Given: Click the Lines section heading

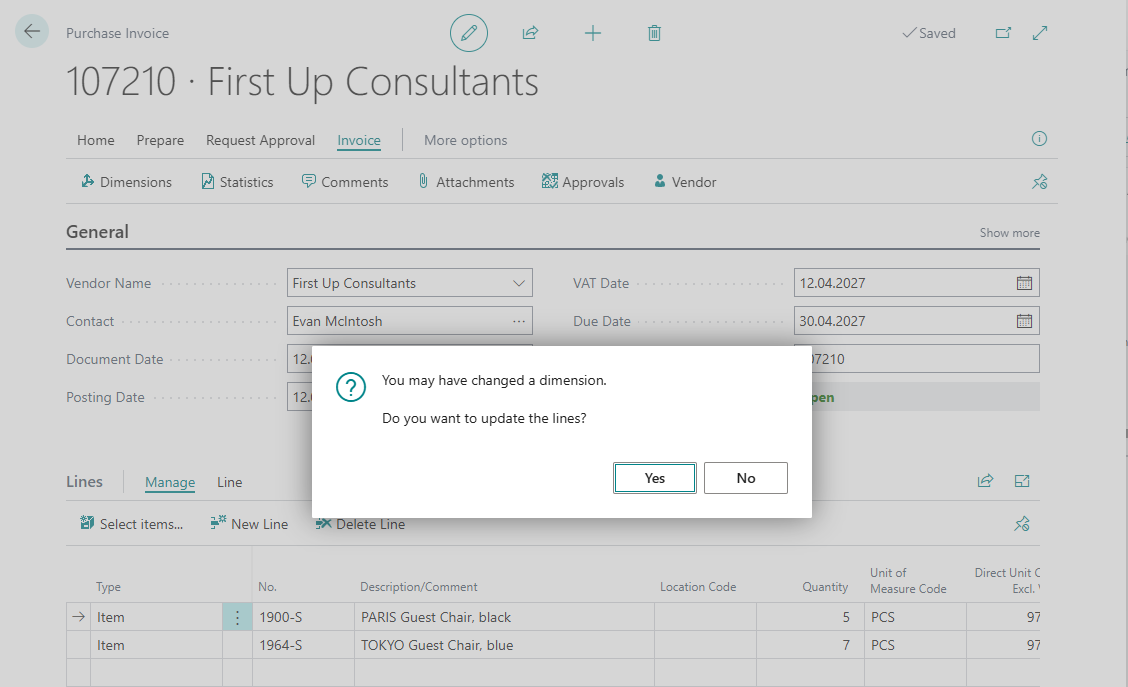Looking at the screenshot, I should click(84, 481).
